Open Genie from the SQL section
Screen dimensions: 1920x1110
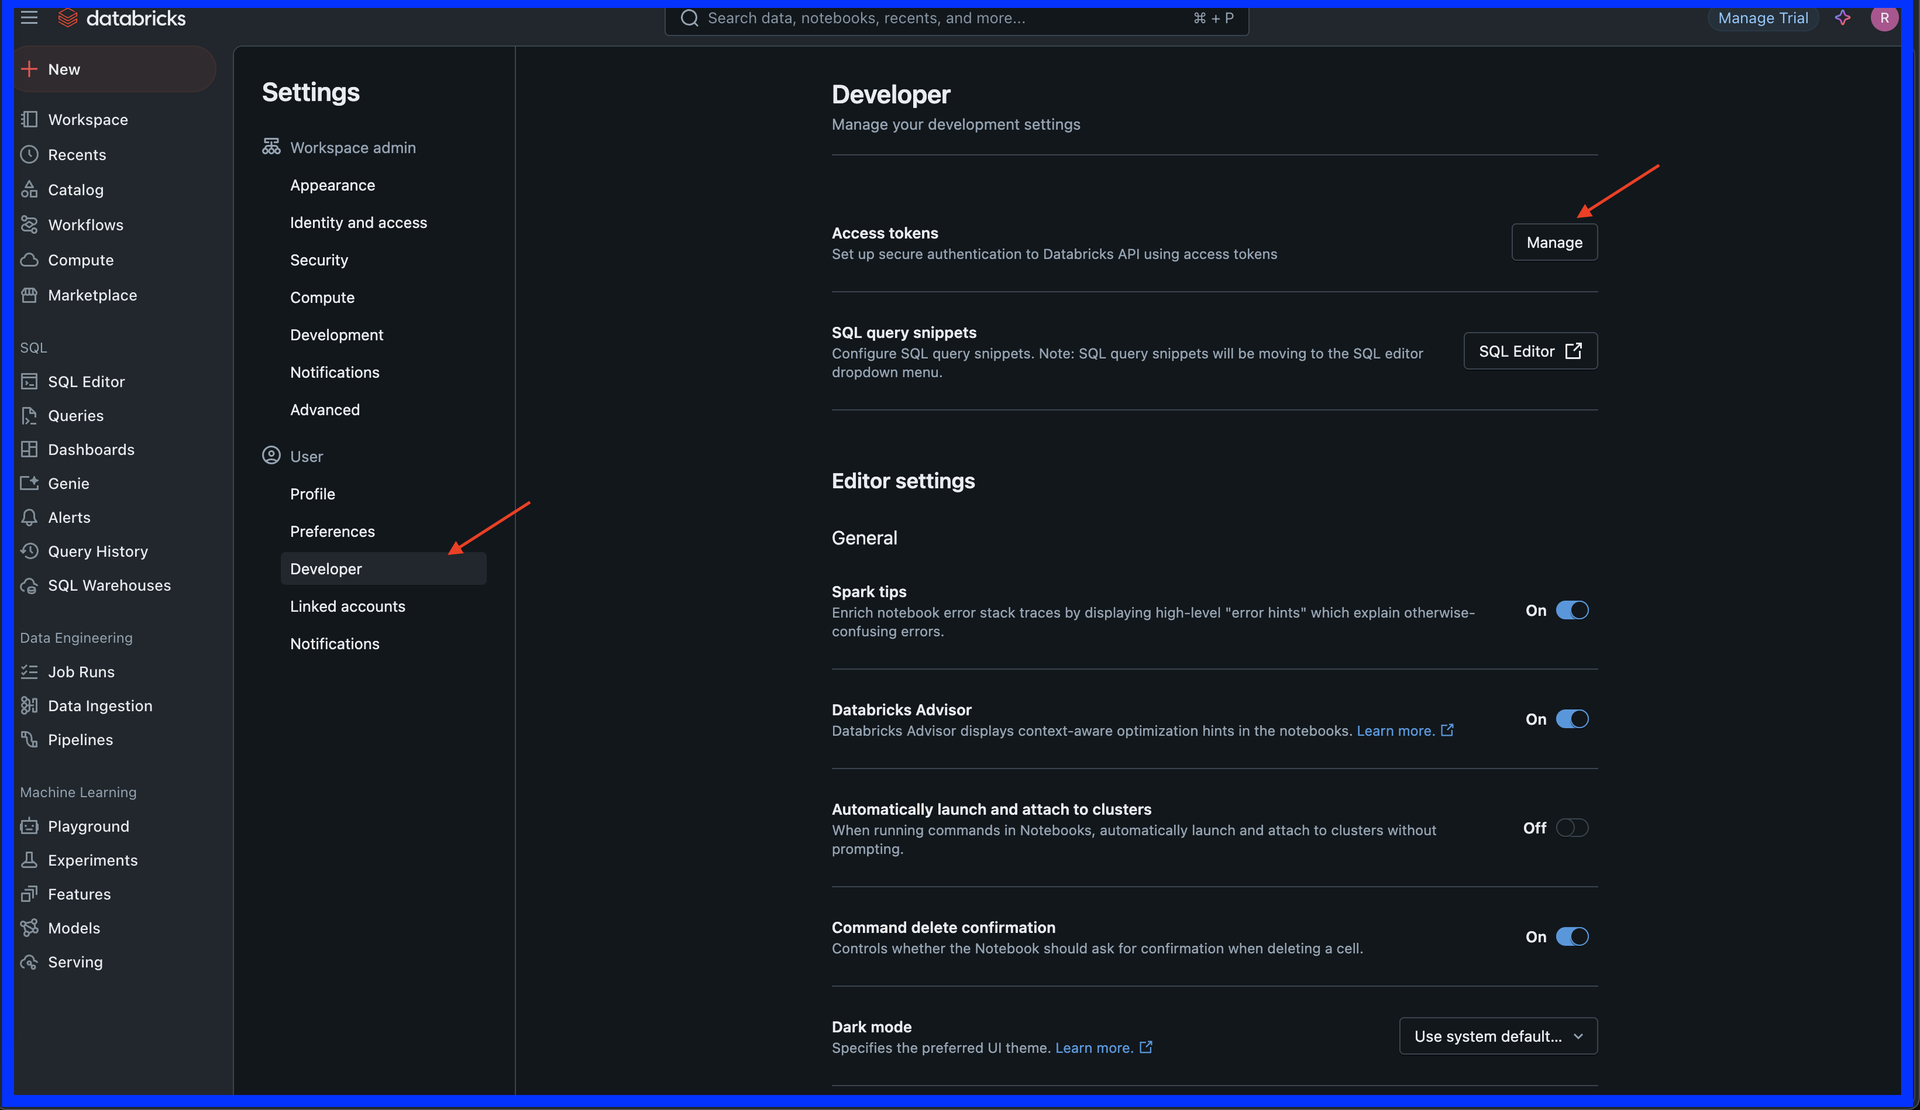[x=68, y=483]
